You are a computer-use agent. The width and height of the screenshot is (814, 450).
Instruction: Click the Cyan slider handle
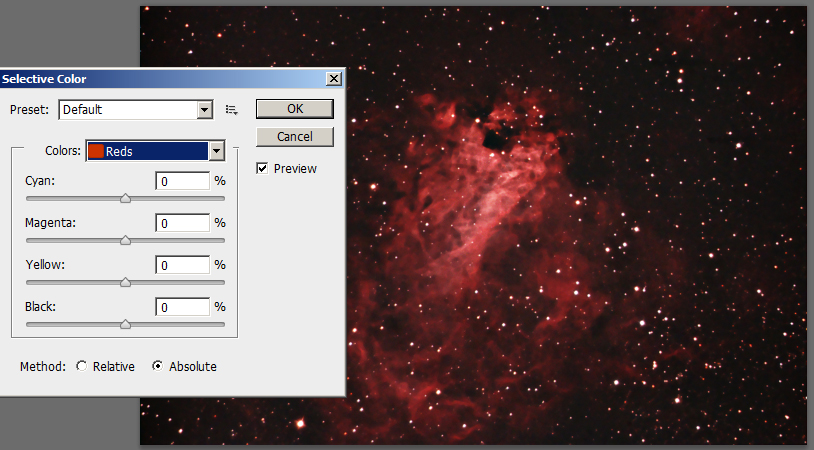click(x=125, y=198)
